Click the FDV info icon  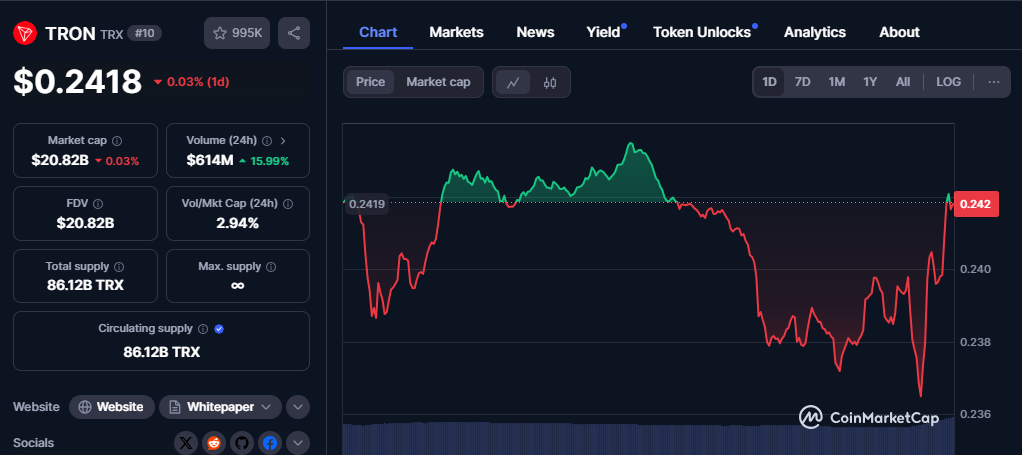98,203
